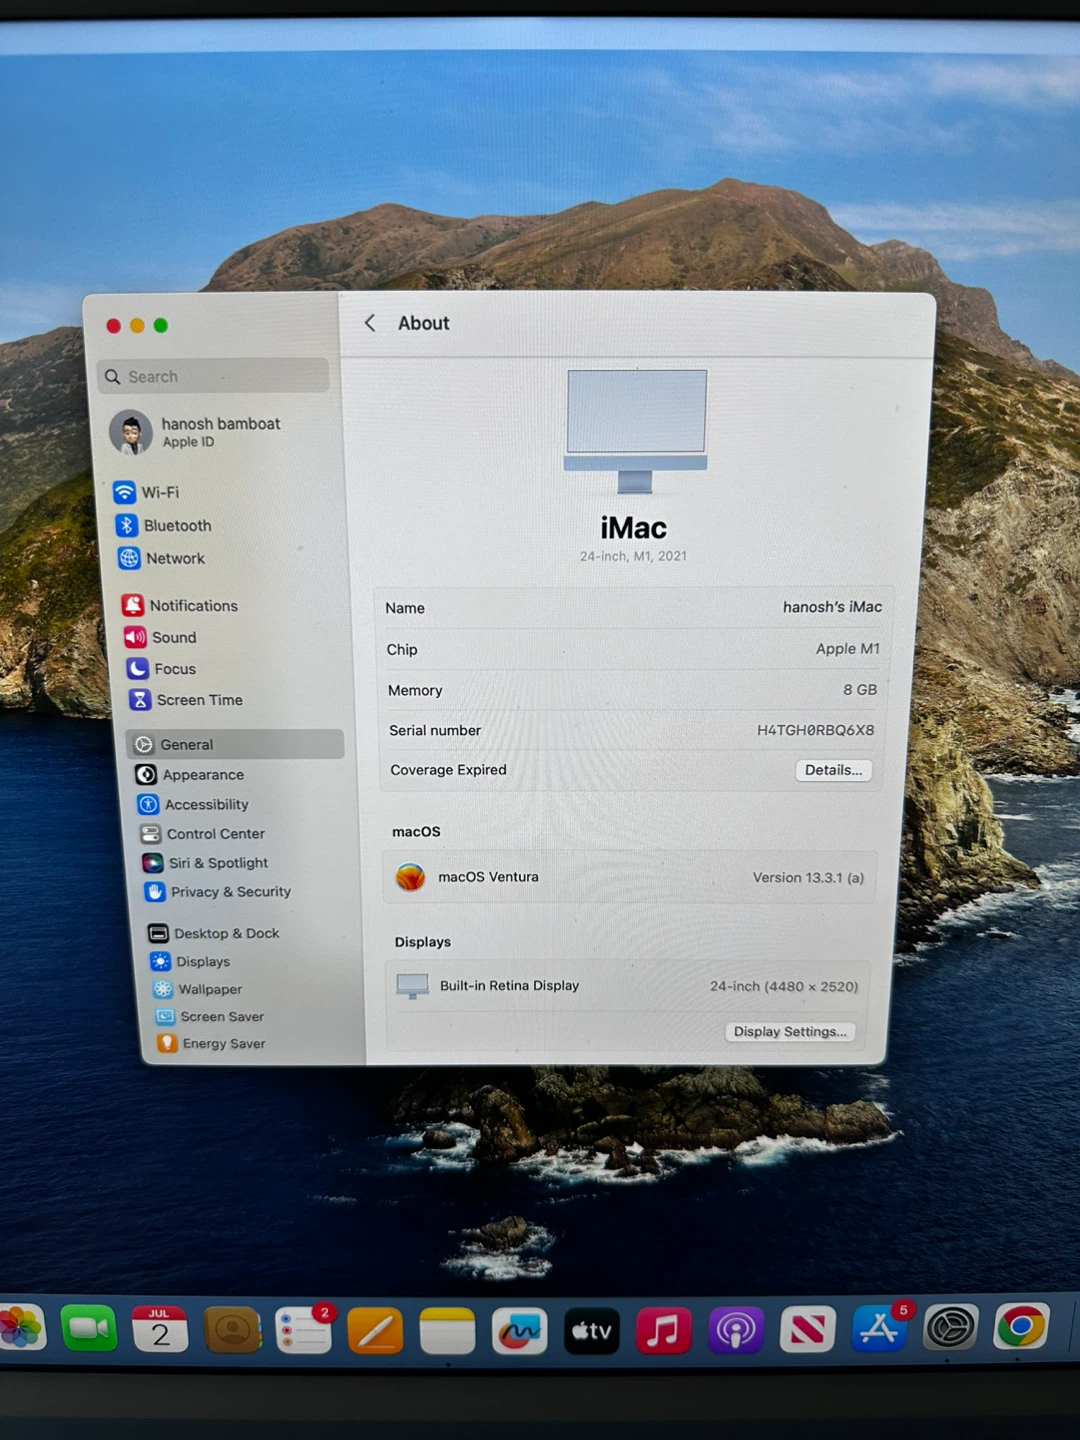1080x1440 pixels.
Task: Open Apple TV in the Dock
Action: 592,1332
